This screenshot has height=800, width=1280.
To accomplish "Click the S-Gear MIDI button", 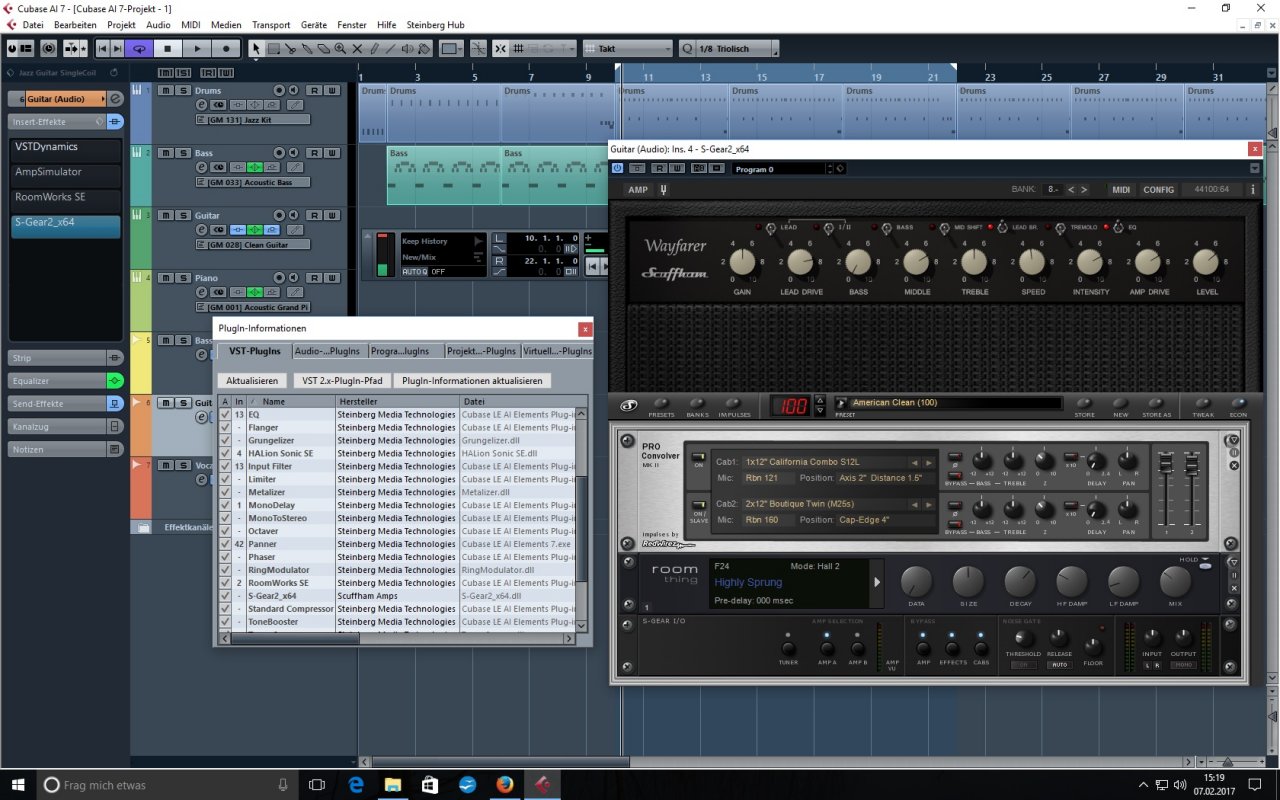I will coord(1122,190).
